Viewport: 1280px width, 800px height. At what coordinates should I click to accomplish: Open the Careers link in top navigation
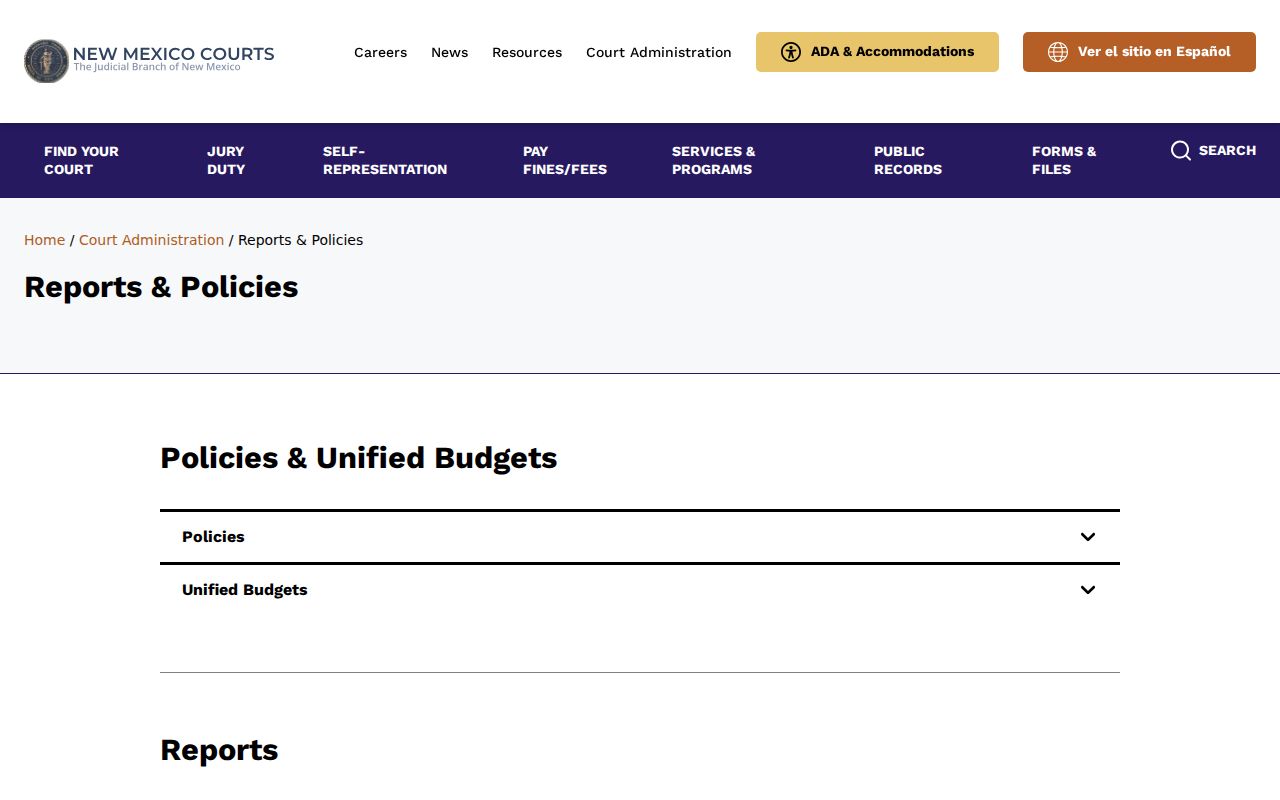point(380,52)
